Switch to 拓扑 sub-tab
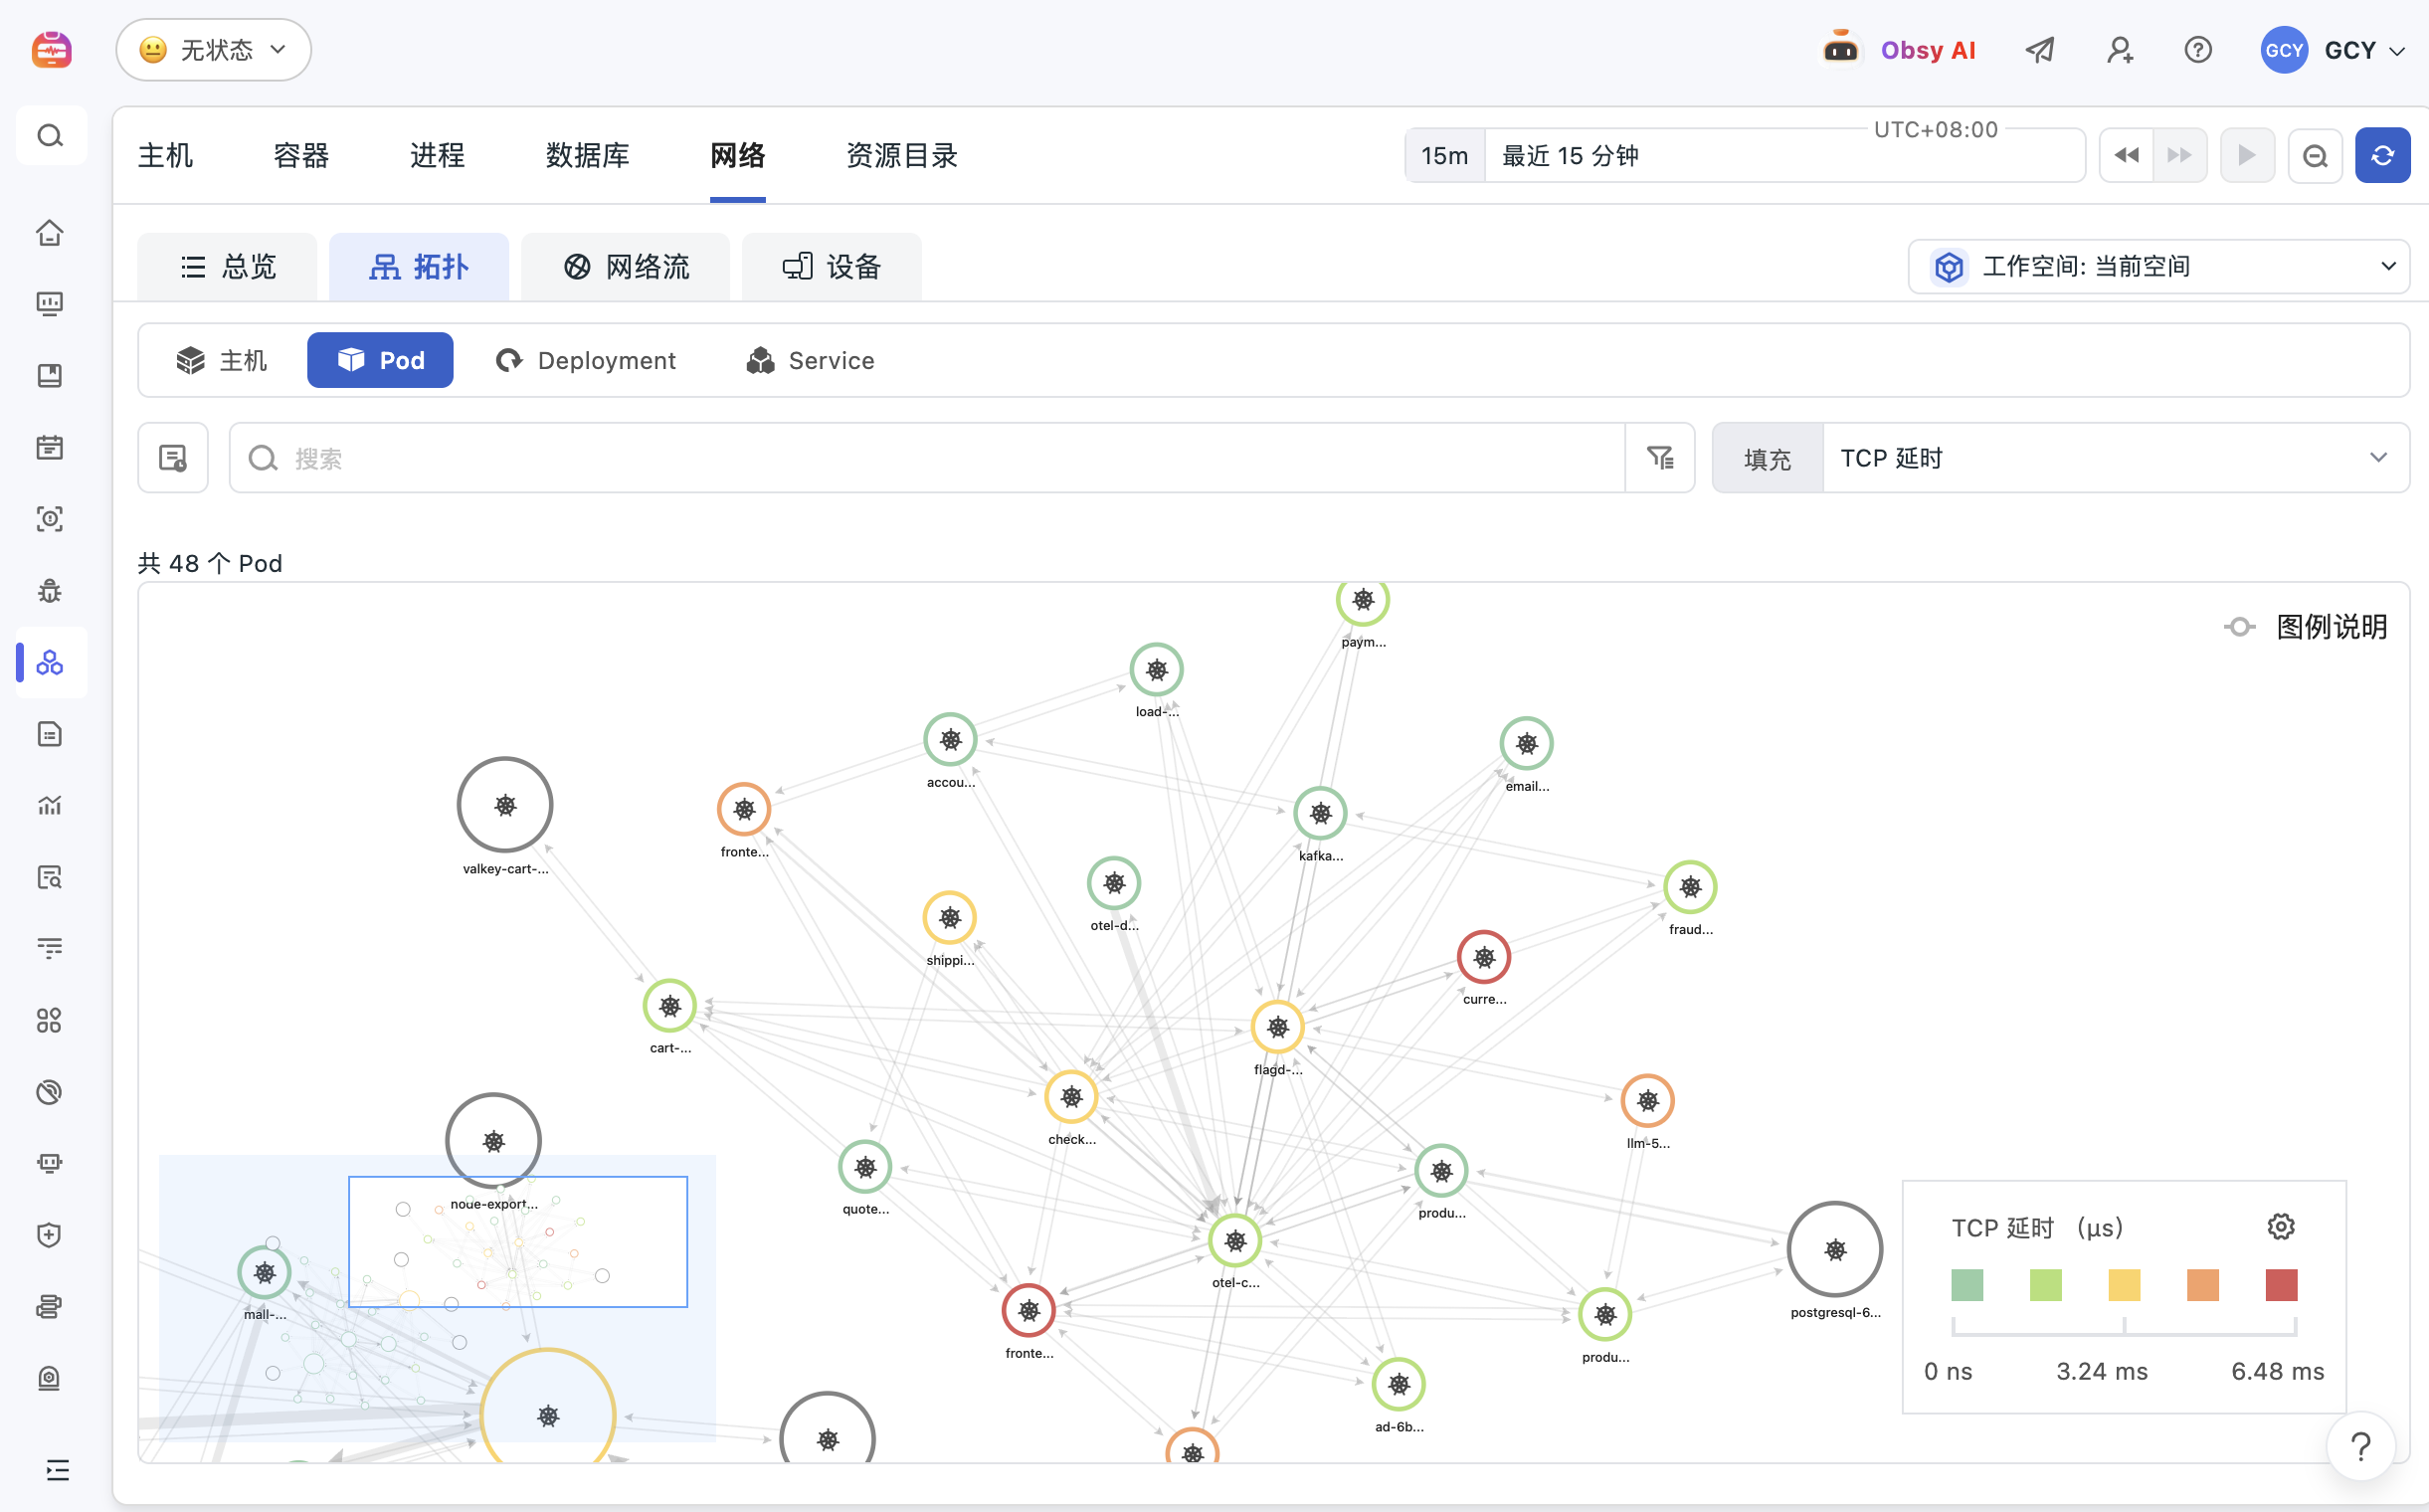Image resolution: width=2429 pixels, height=1512 pixels. click(x=419, y=266)
